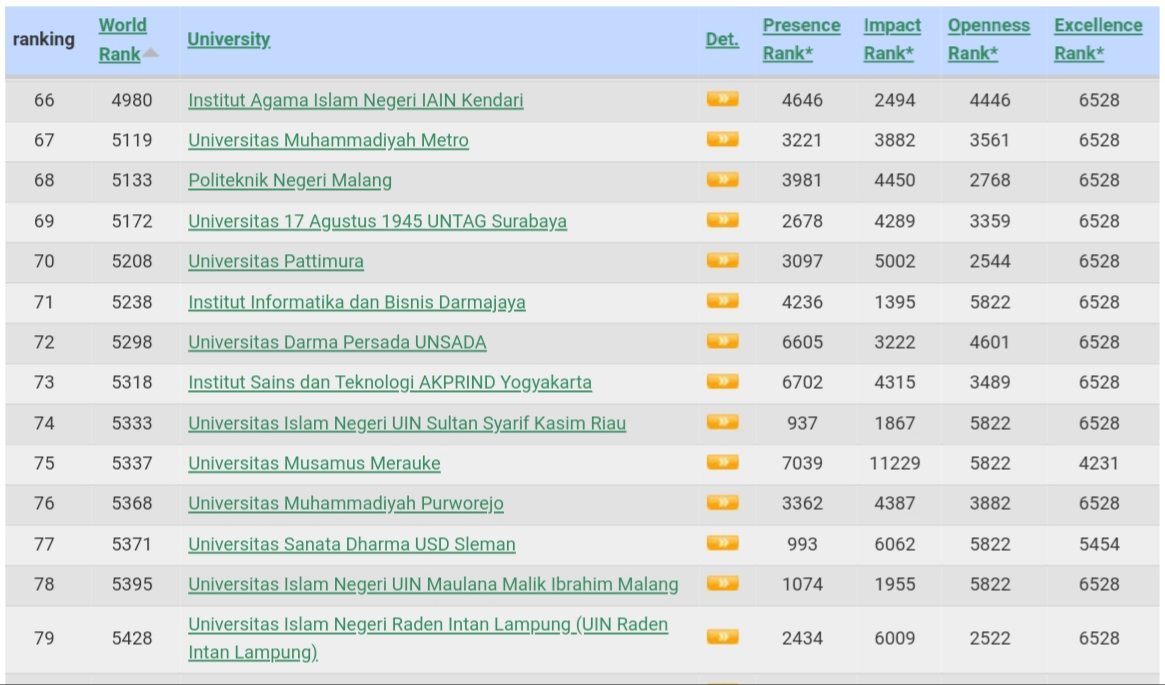Select presence rank value 1074

tap(802, 584)
